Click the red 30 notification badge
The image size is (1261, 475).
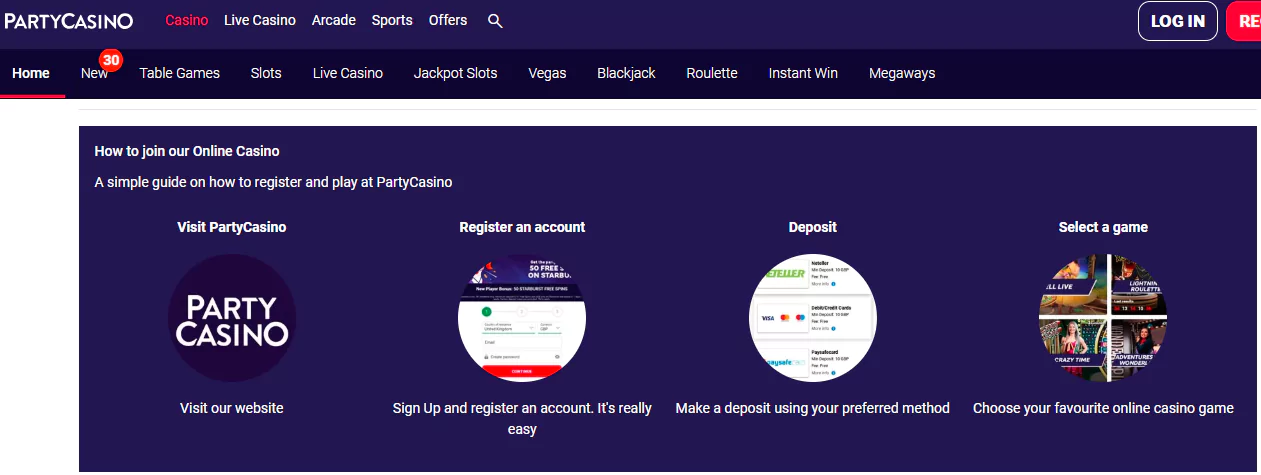tap(111, 60)
